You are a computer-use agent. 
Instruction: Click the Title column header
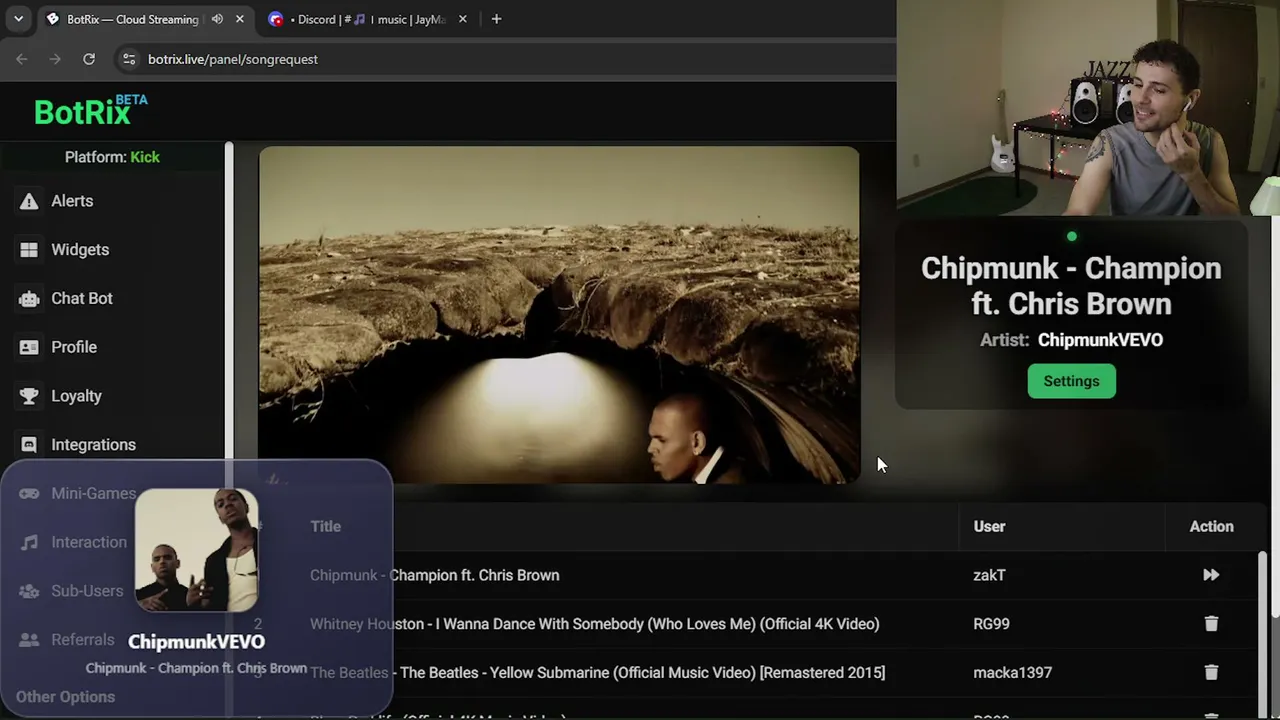pyautogui.click(x=325, y=526)
